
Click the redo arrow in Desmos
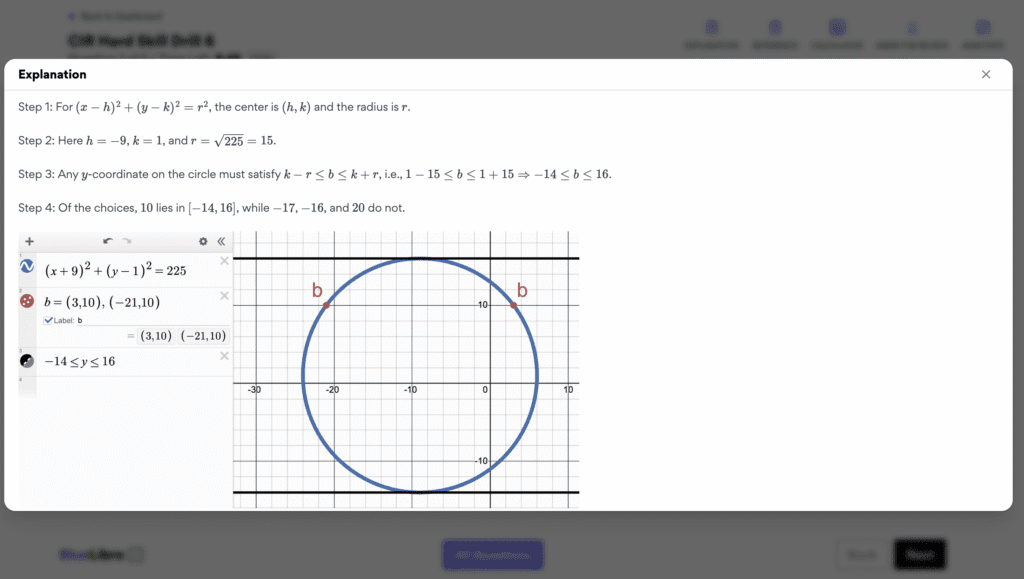127,241
